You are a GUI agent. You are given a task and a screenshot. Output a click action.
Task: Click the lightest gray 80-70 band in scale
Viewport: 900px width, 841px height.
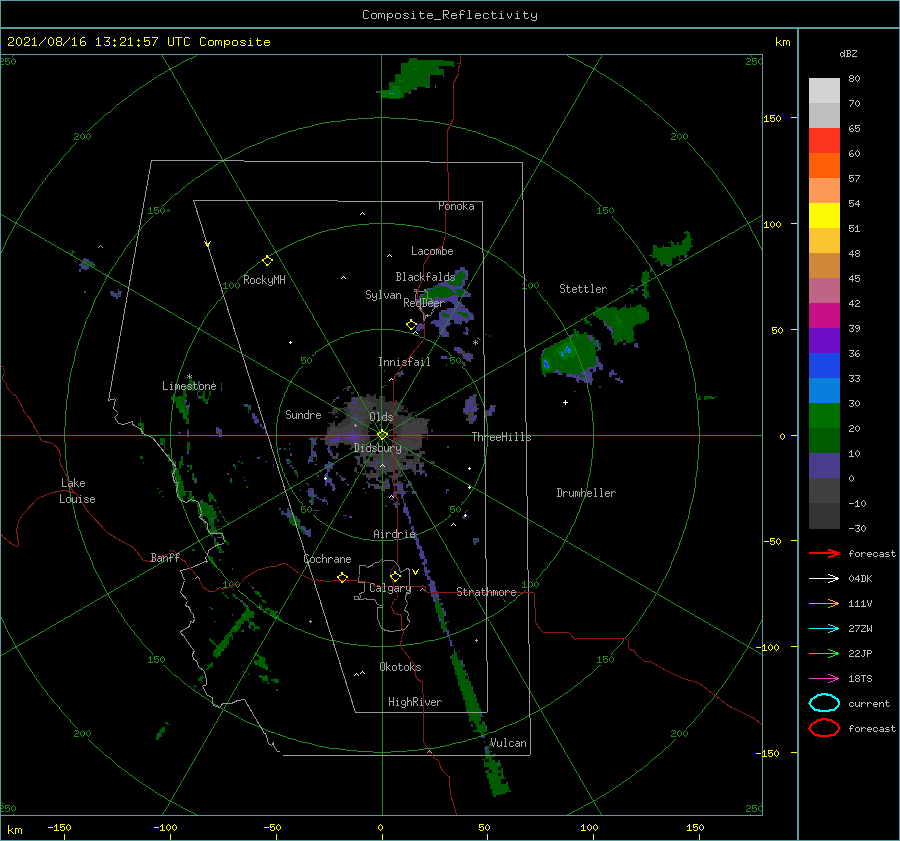tap(824, 91)
